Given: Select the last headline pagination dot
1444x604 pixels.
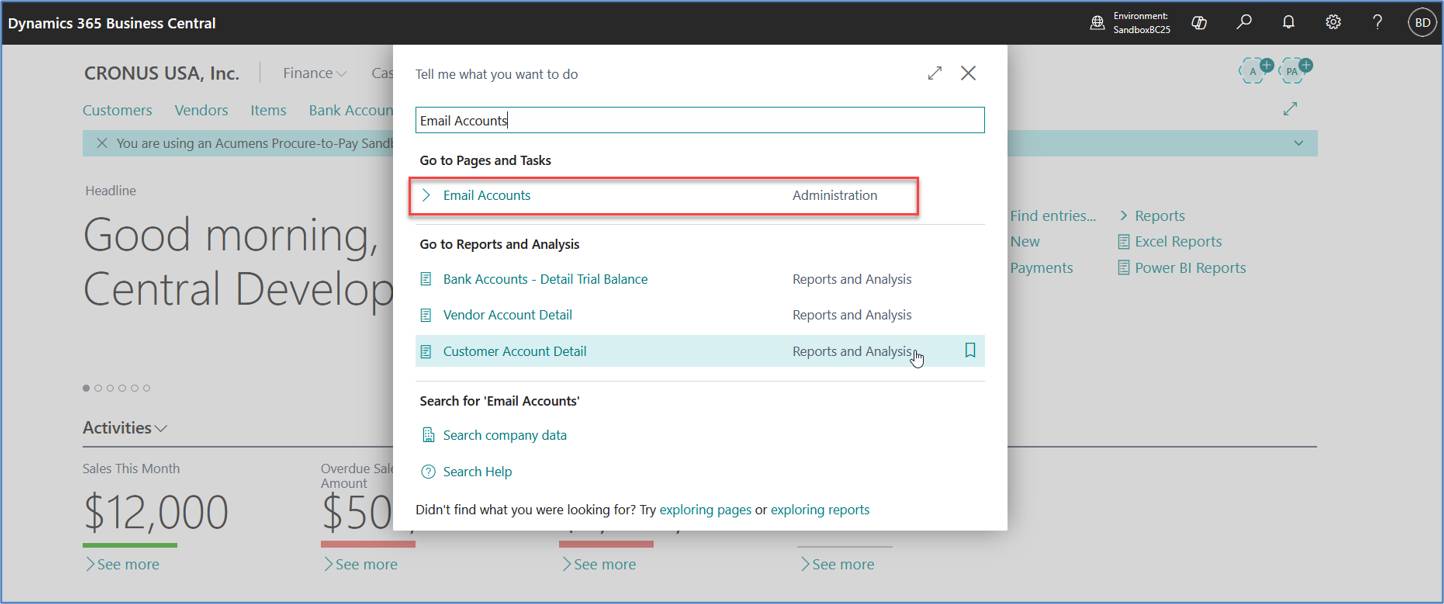Looking at the screenshot, I should [x=146, y=388].
